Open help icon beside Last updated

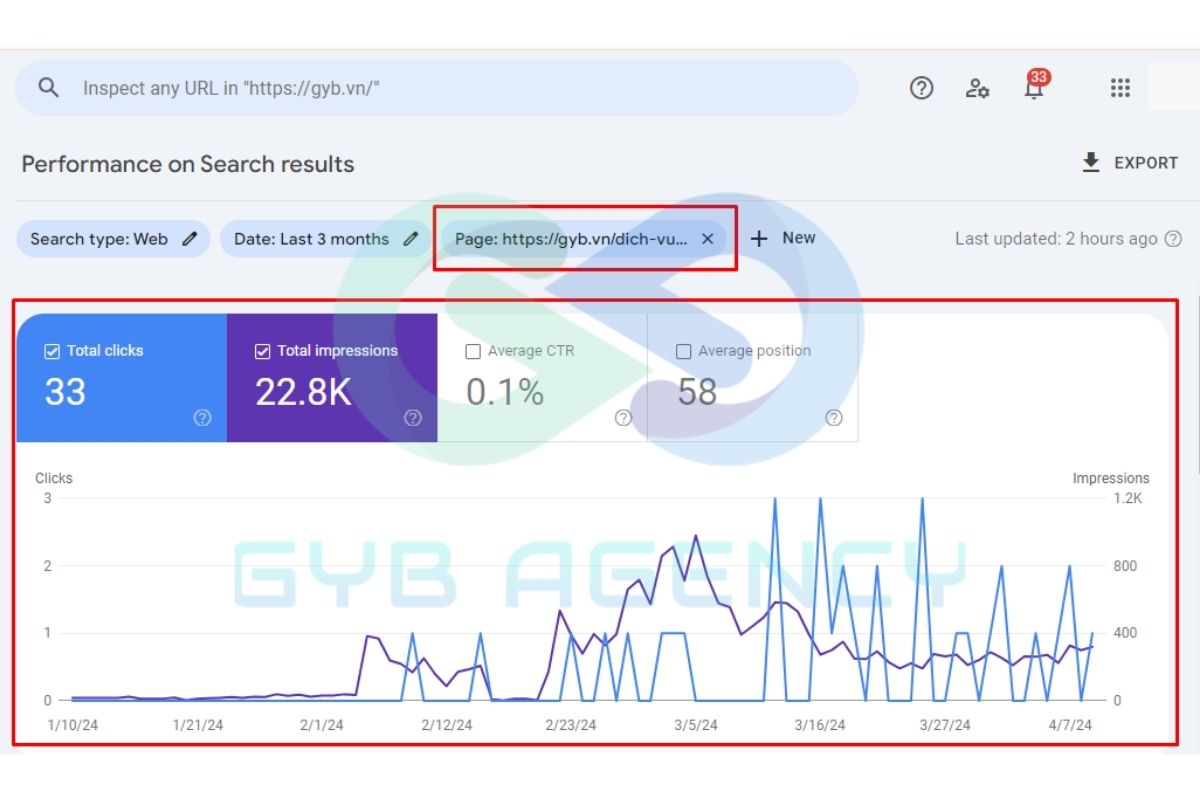[x=1174, y=239]
